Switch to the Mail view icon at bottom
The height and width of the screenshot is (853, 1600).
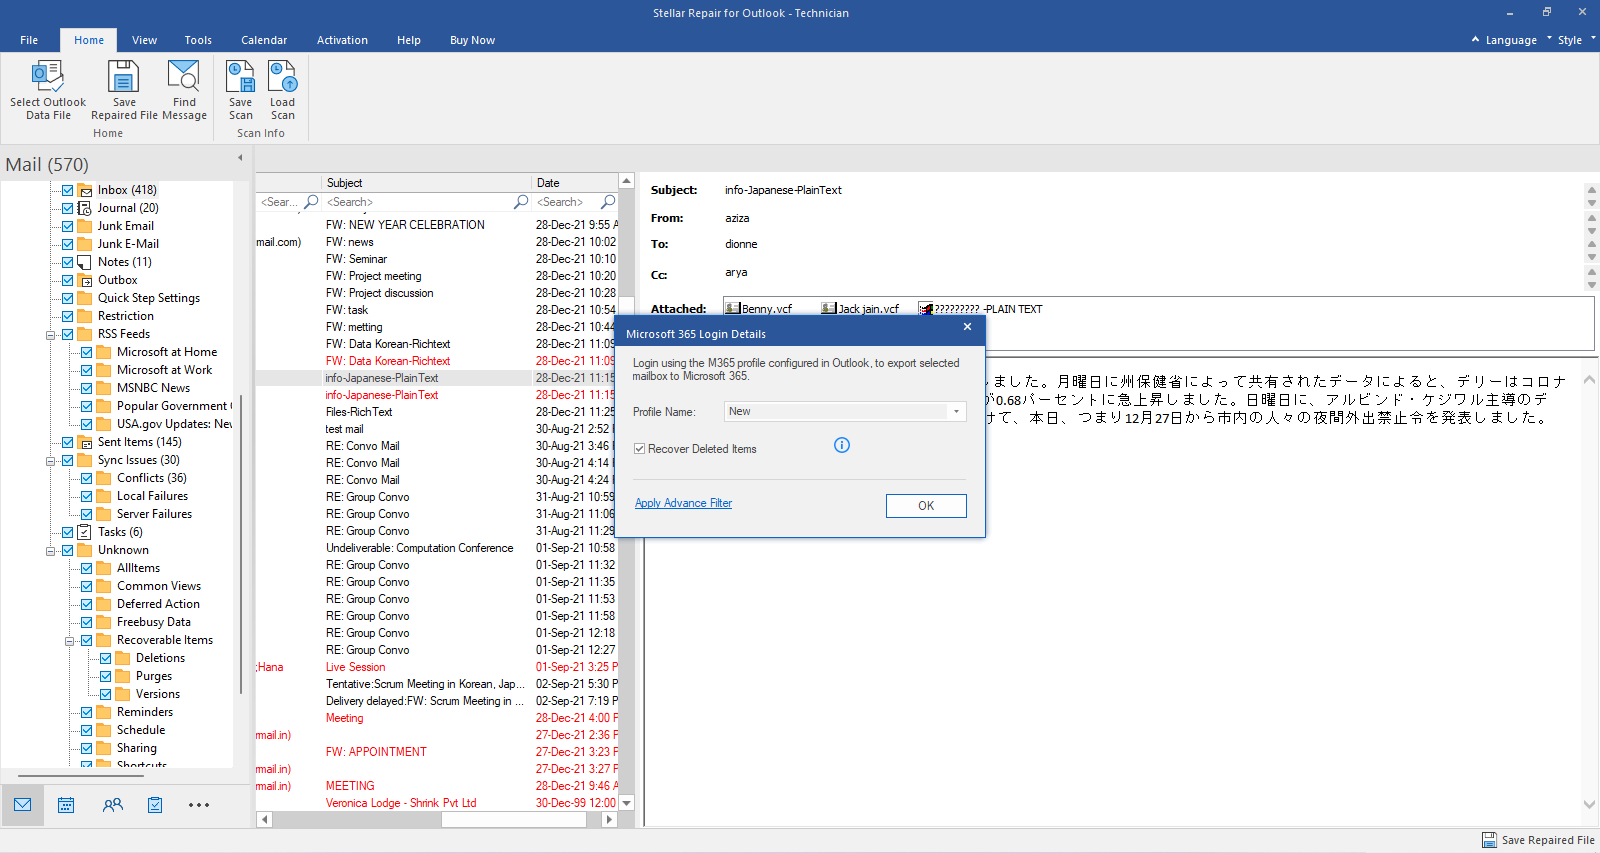pos(23,805)
